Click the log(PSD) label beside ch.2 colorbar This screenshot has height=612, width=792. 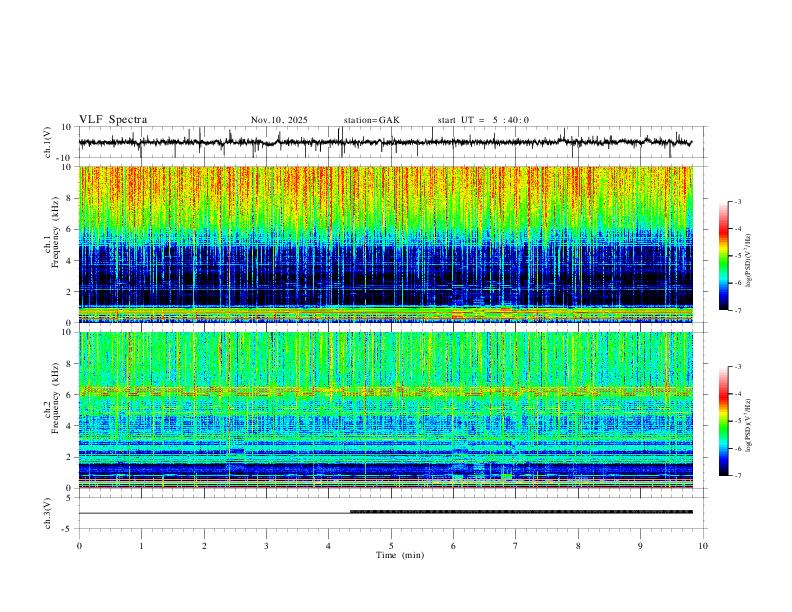tap(749, 425)
